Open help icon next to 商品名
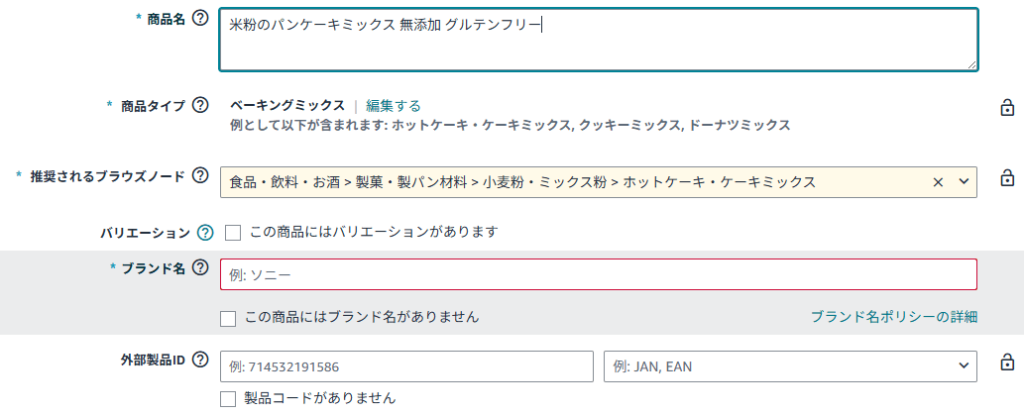The height and width of the screenshot is (414, 1024). (201, 19)
